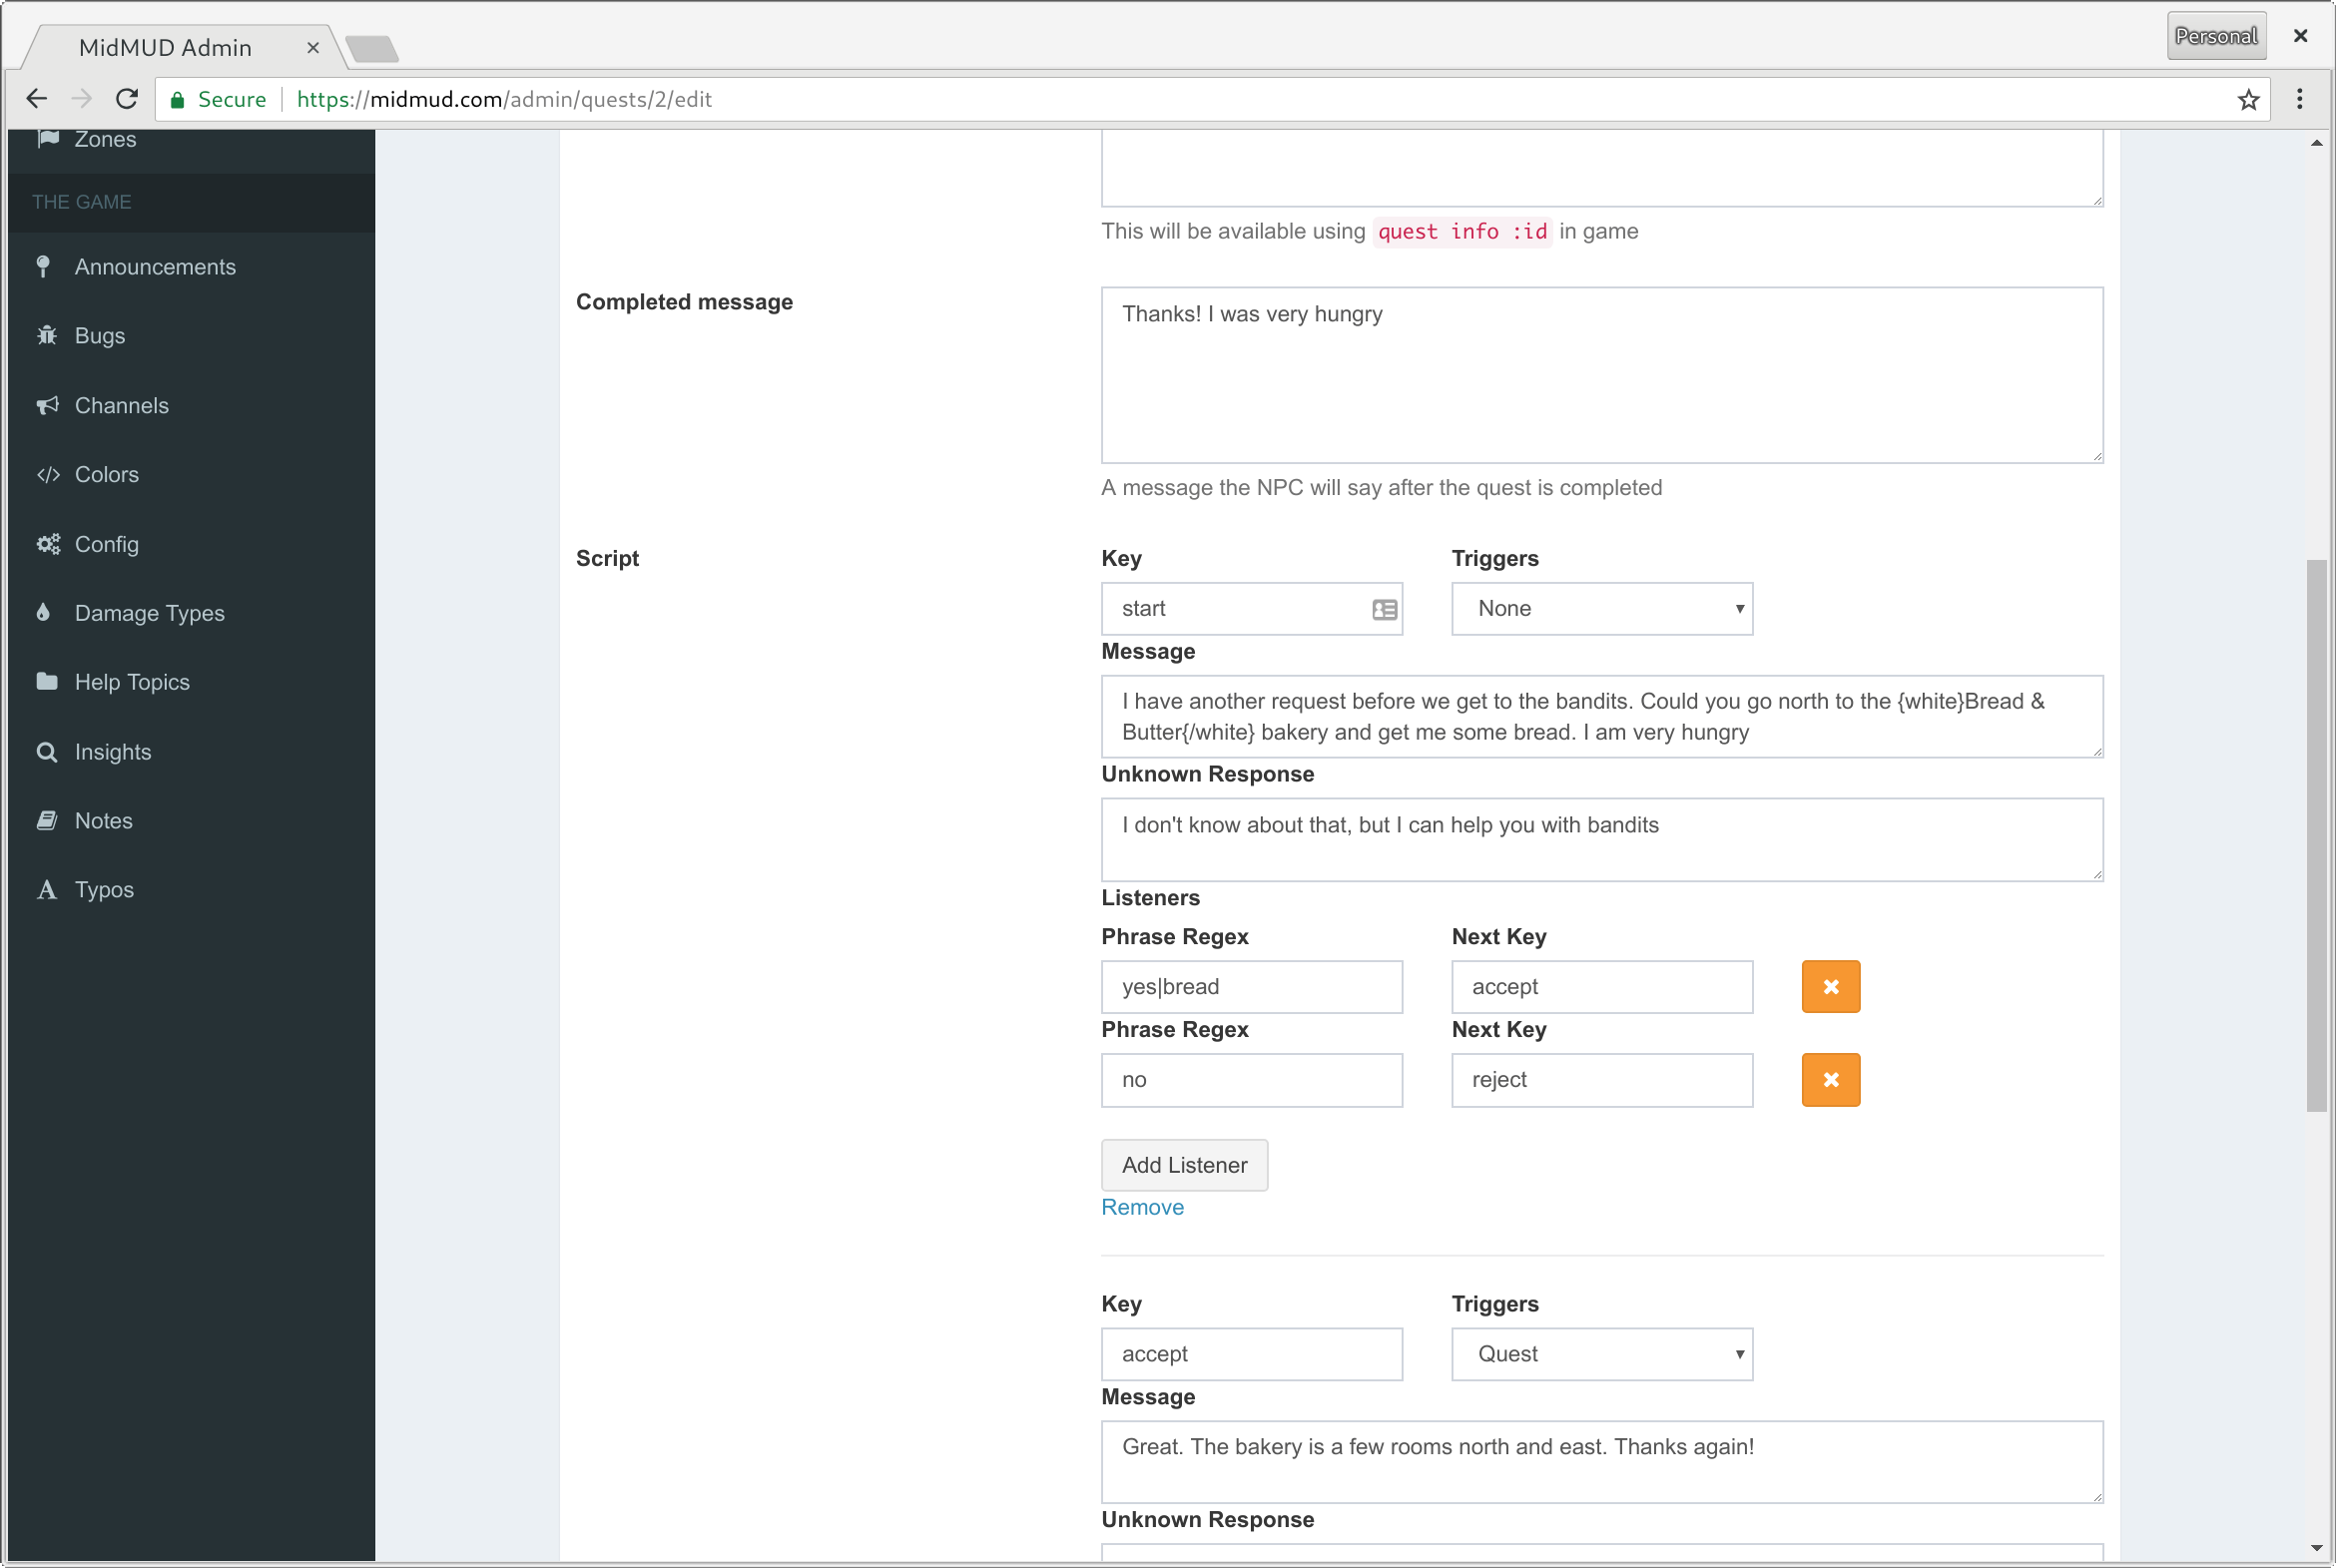Click the Help Topics icon in sidebar
The height and width of the screenshot is (1568, 2336).
(x=46, y=681)
